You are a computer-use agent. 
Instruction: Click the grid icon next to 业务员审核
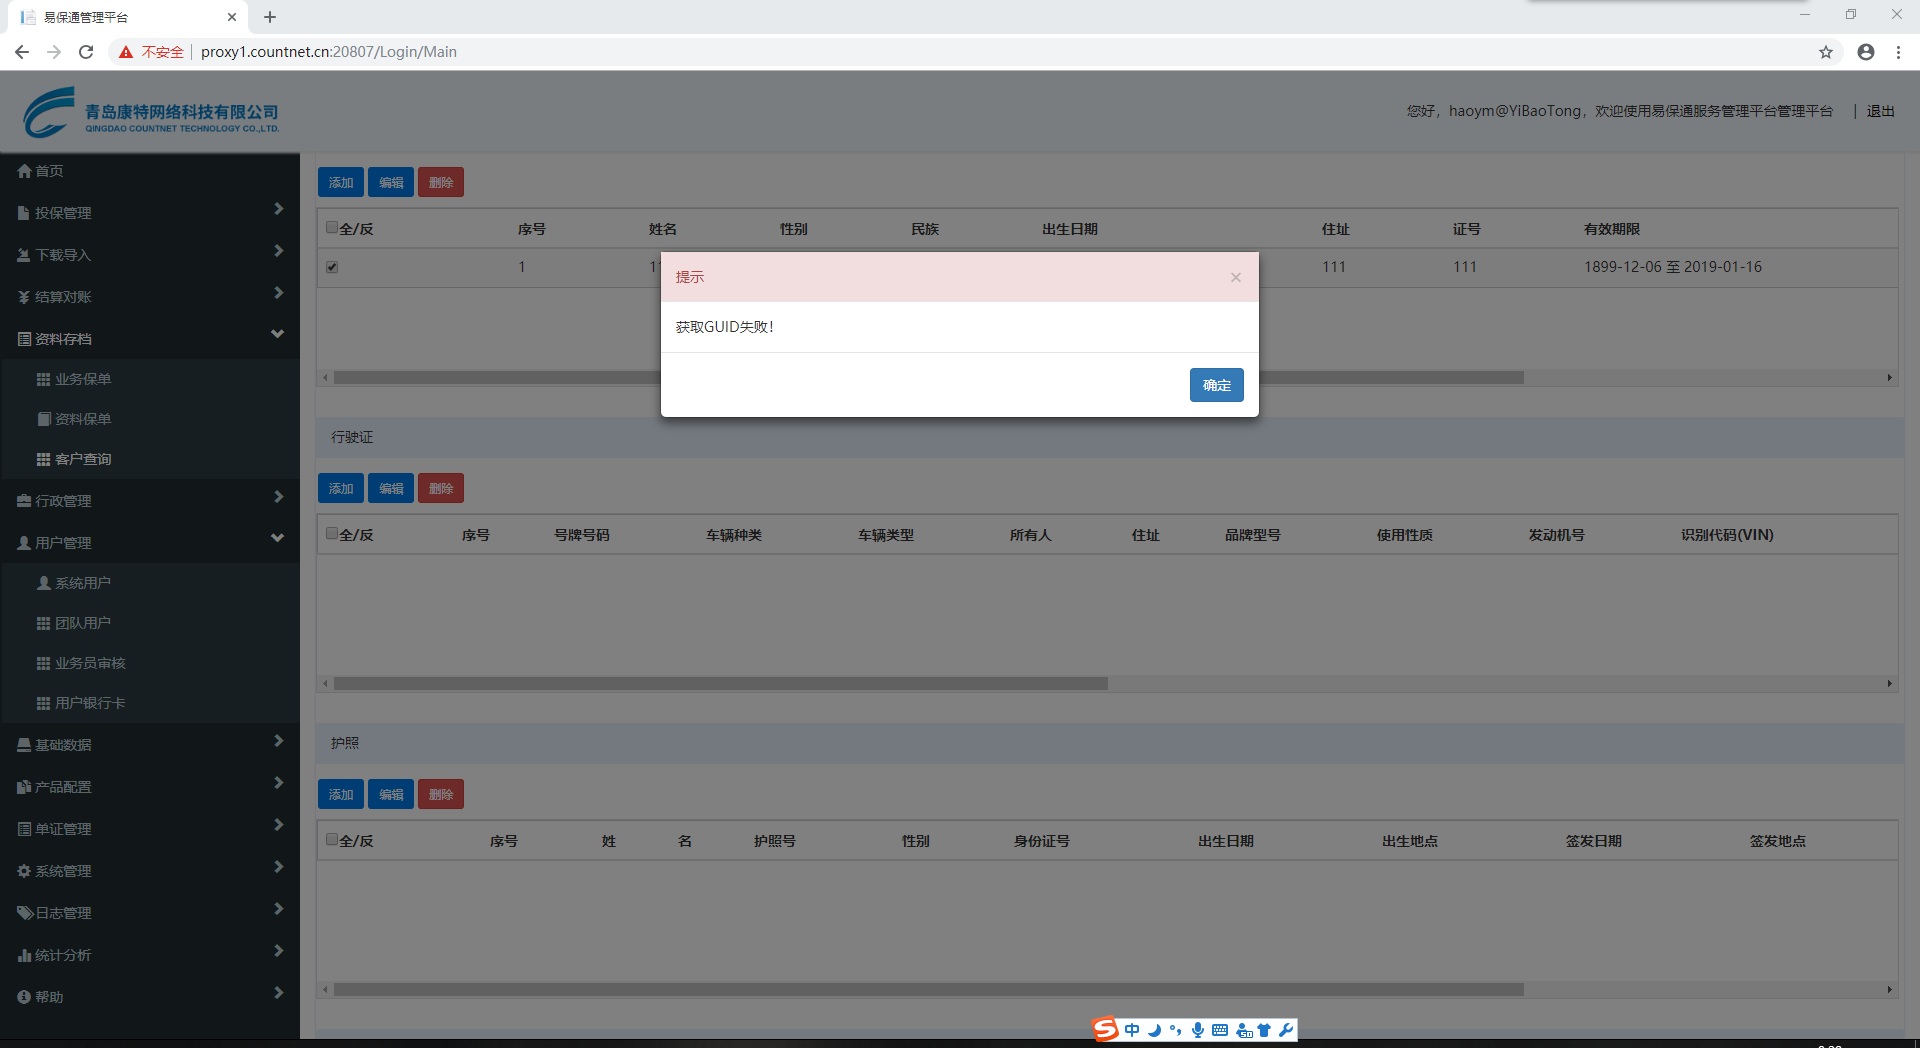[x=43, y=663]
